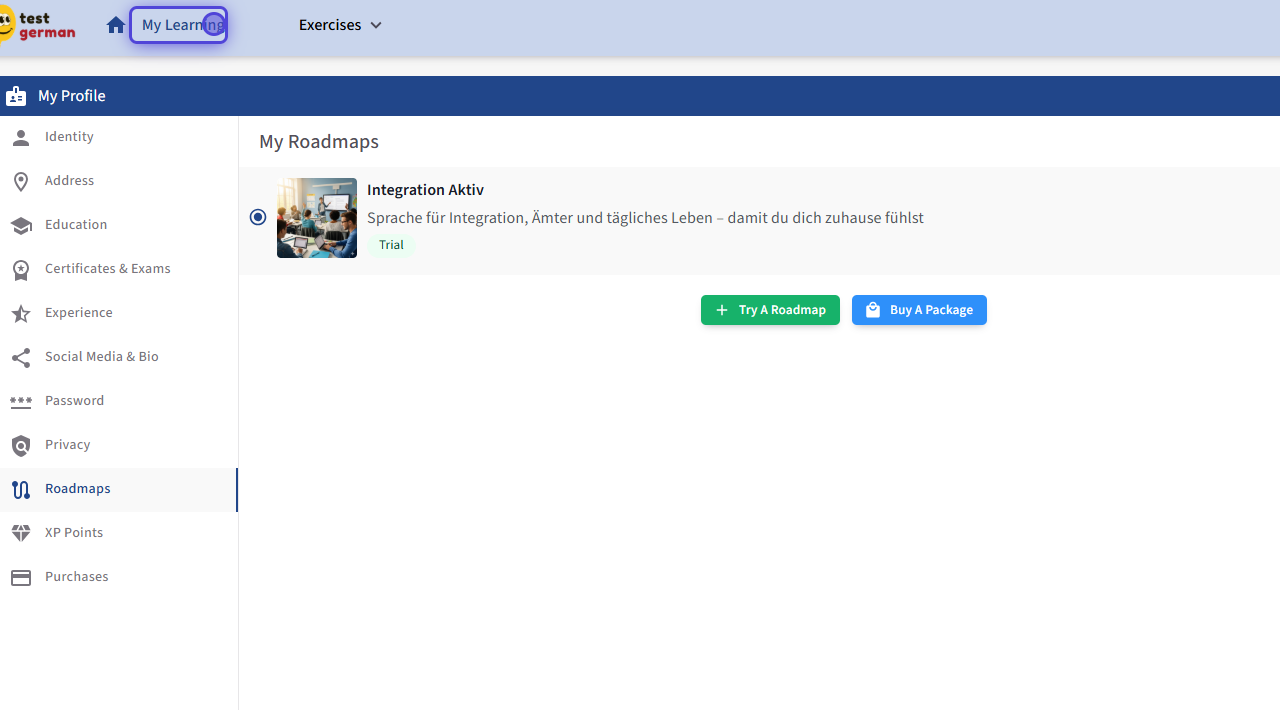Open the Integration Aktiv roadmap thumbnail
Screen dimensions: 1280x710
click(317, 218)
